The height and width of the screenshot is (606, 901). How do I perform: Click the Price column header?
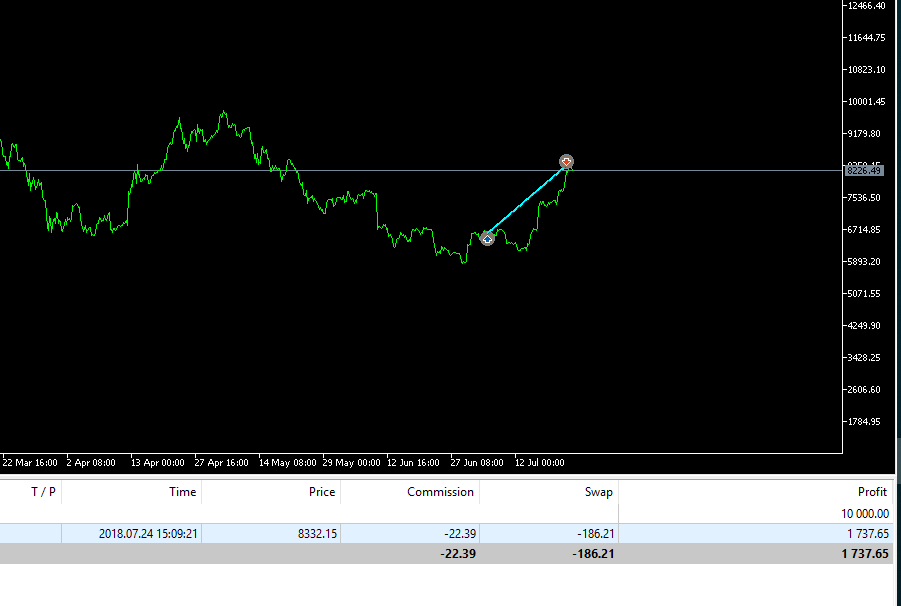321,492
